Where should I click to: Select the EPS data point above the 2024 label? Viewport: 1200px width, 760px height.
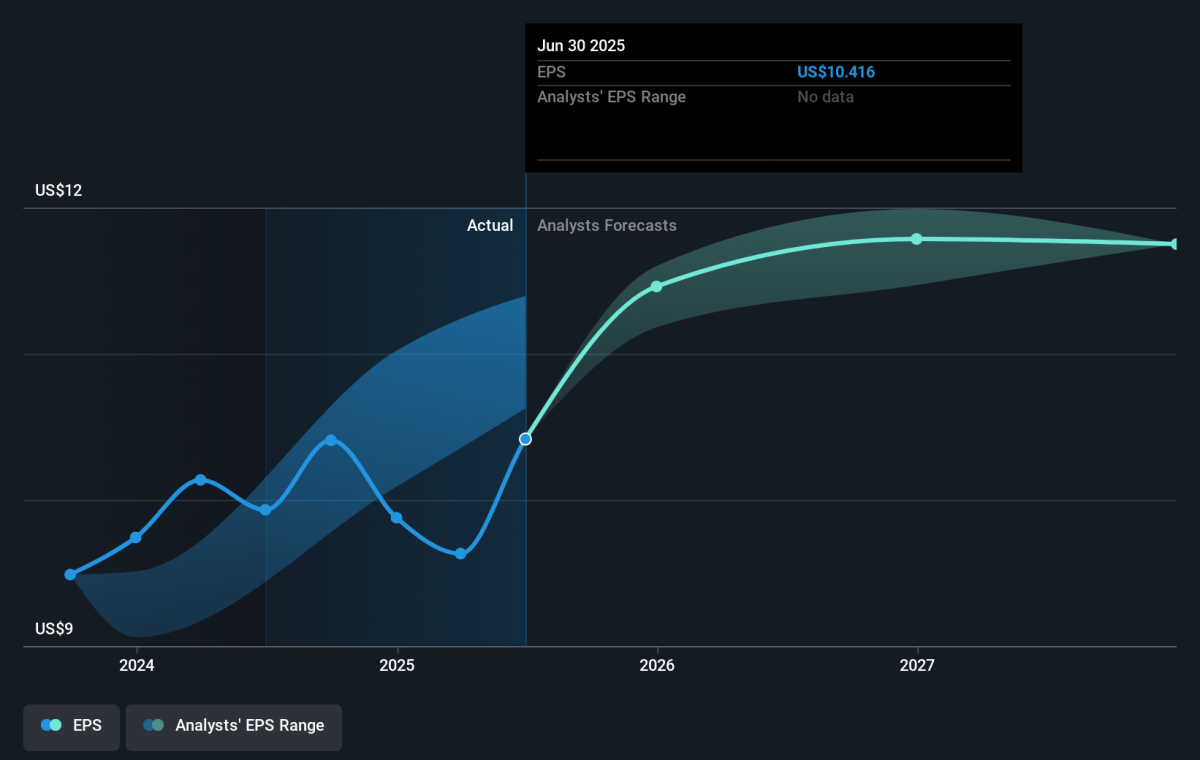click(136, 538)
